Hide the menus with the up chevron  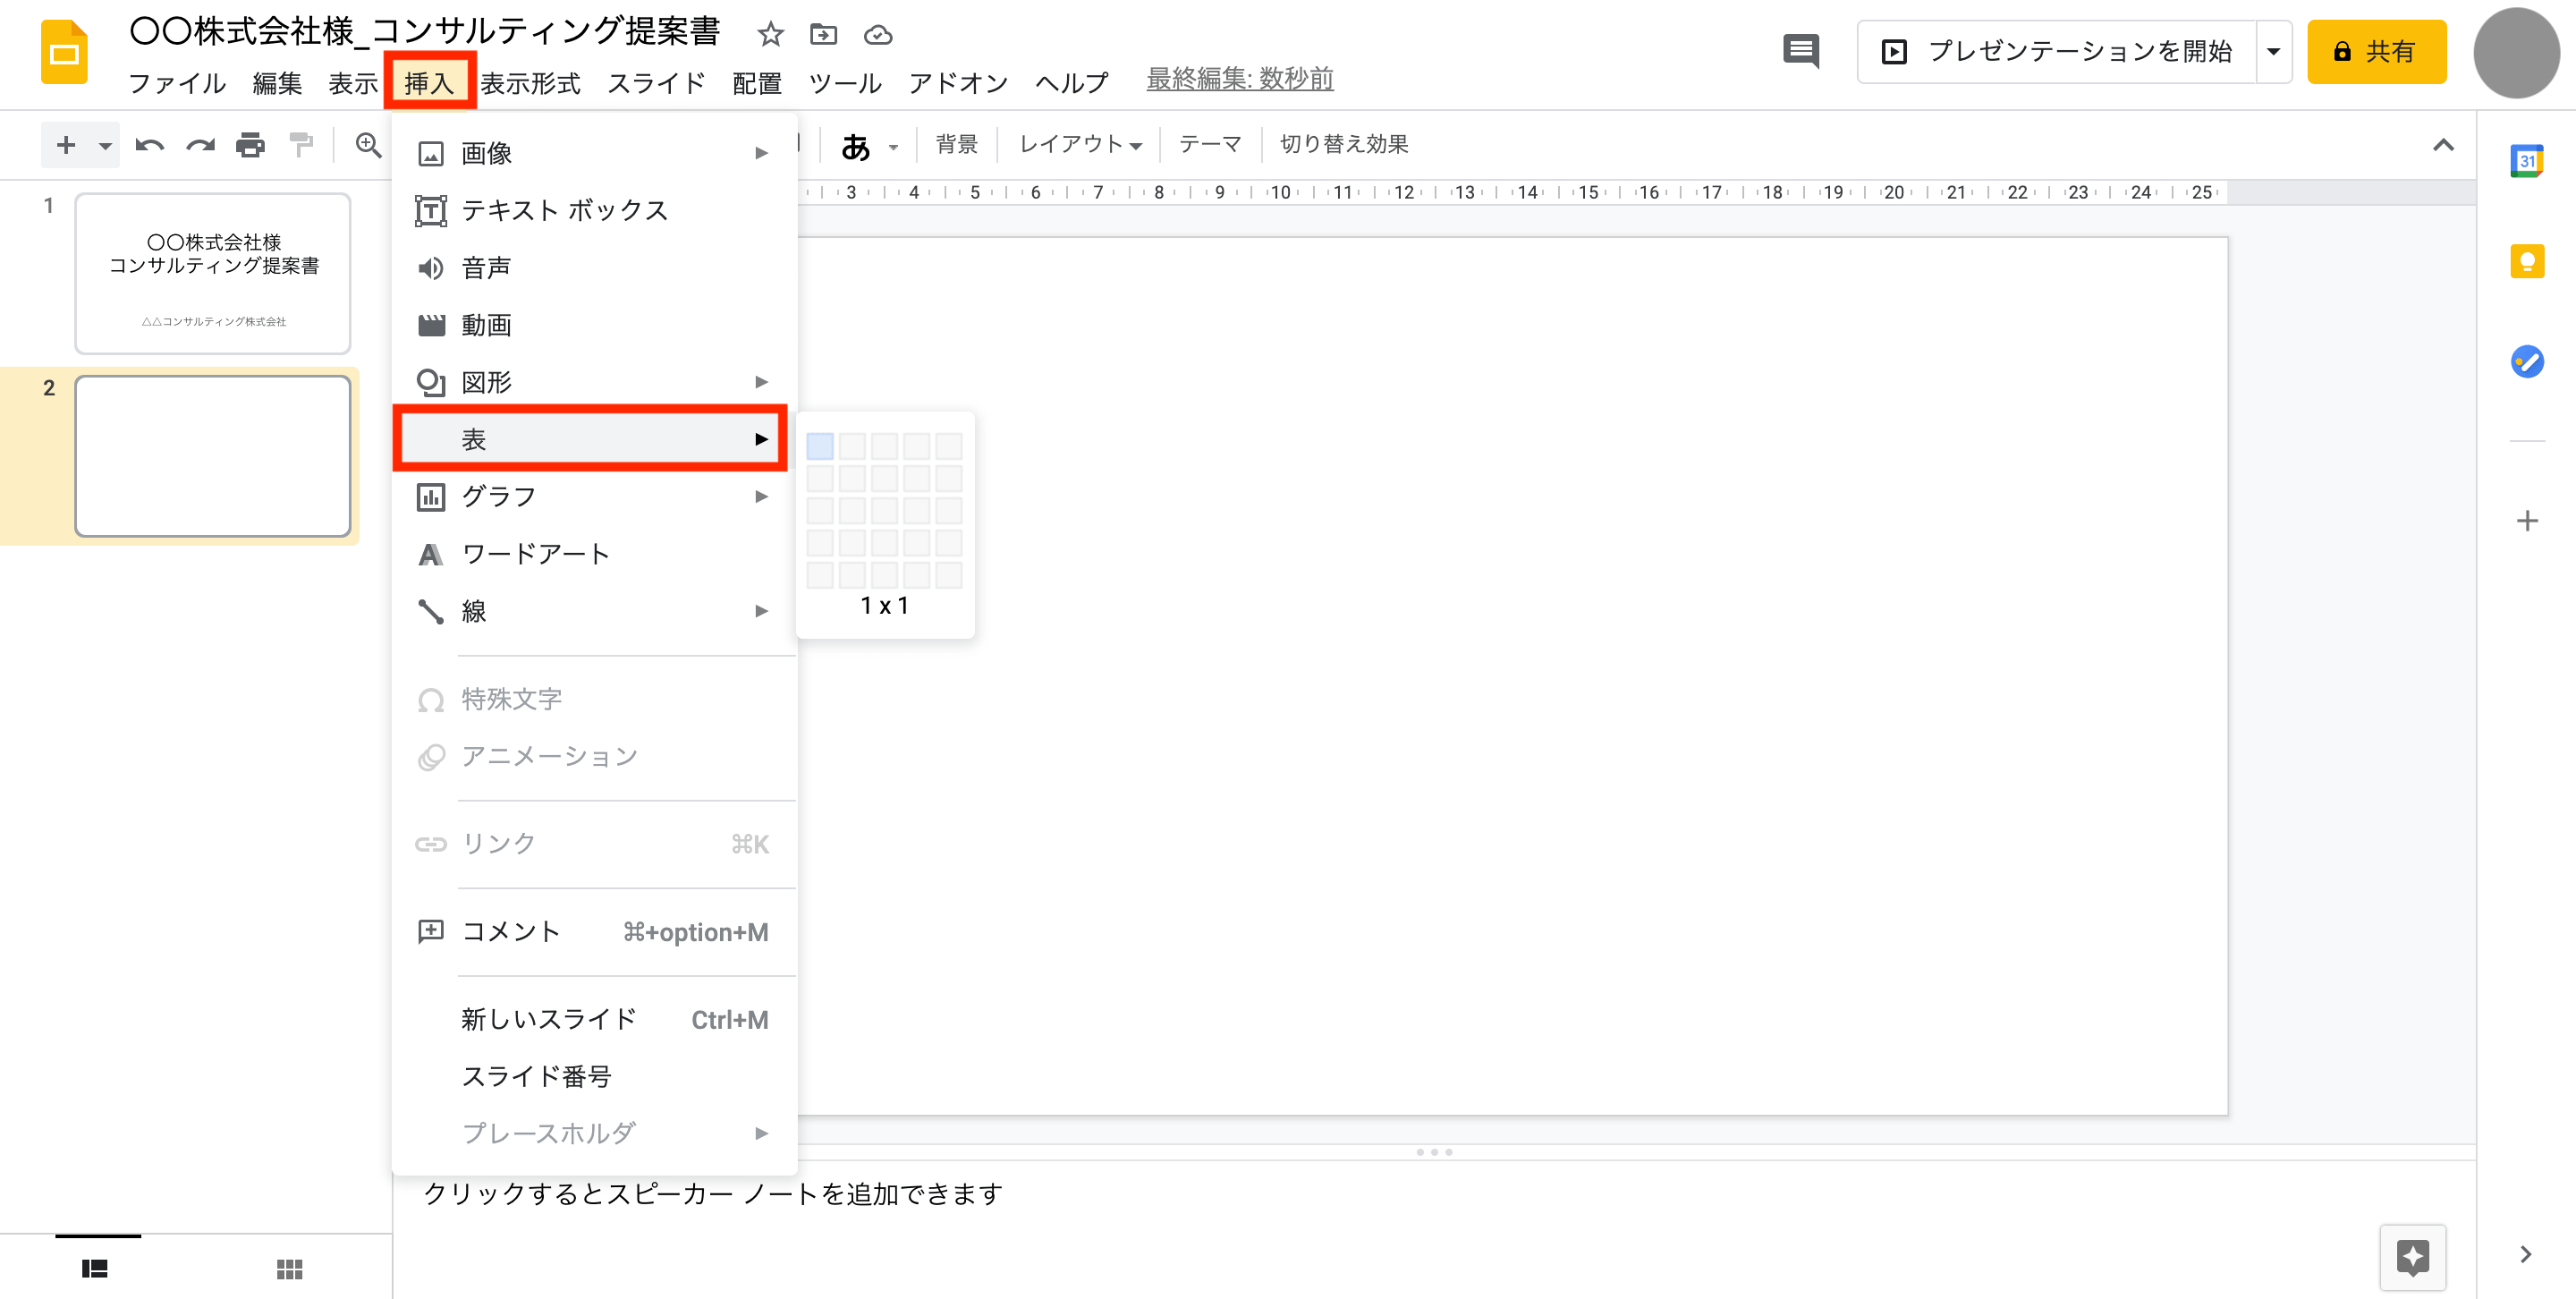pos(2443,145)
